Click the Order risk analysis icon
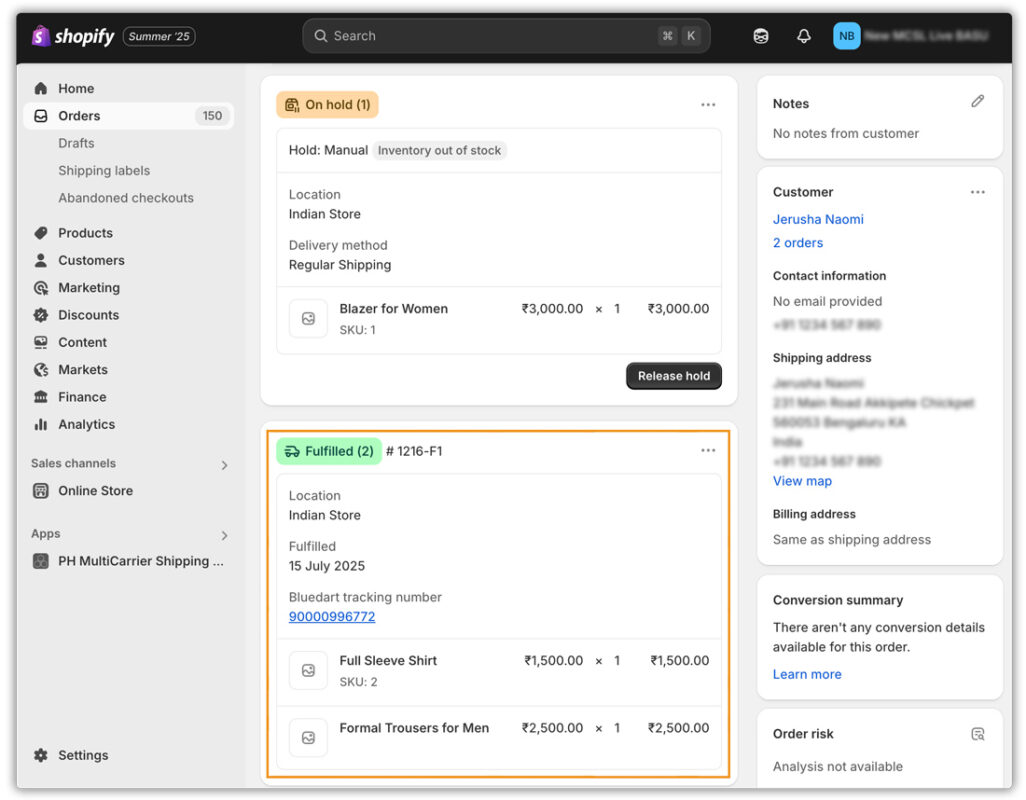 pyautogui.click(x=978, y=735)
